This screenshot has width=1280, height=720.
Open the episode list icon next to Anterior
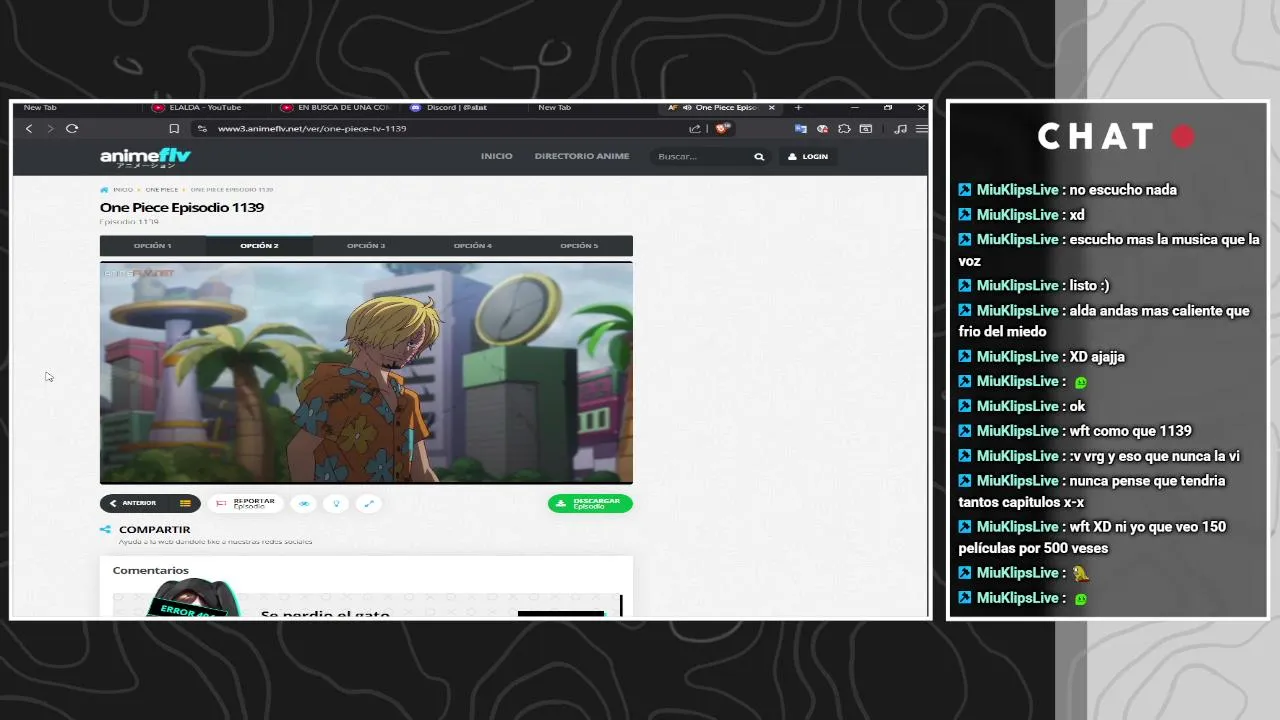[x=185, y=503]
